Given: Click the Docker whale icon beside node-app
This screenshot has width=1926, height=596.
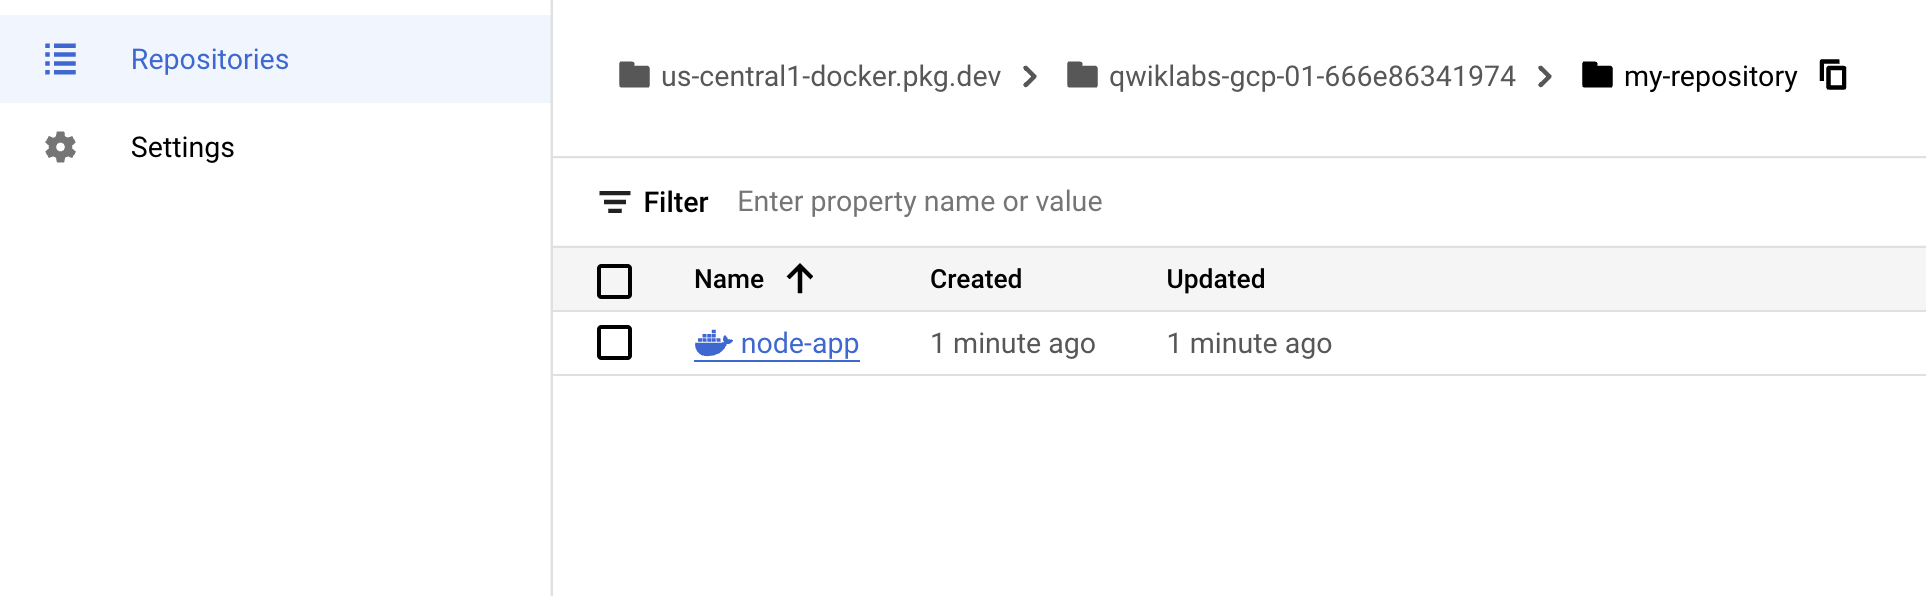Looking at the screenshot, I should pyautogui.click(x=713, y=343).
